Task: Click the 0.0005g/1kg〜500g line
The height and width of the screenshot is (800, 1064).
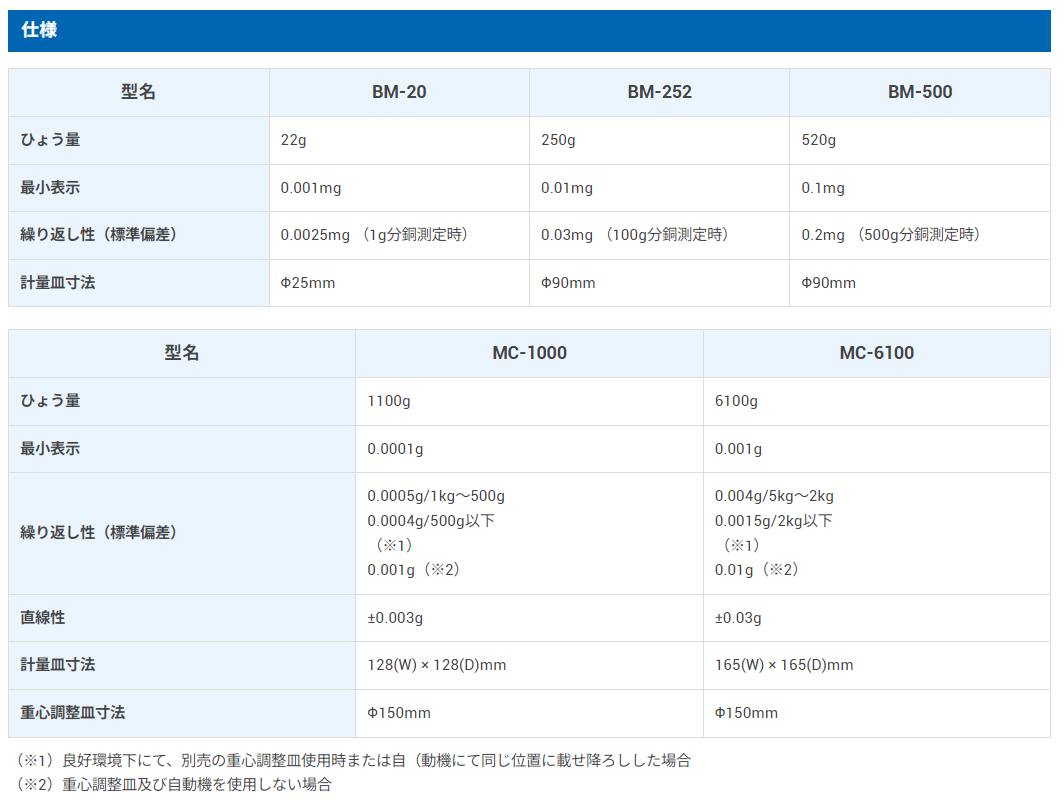Action: 436,496
